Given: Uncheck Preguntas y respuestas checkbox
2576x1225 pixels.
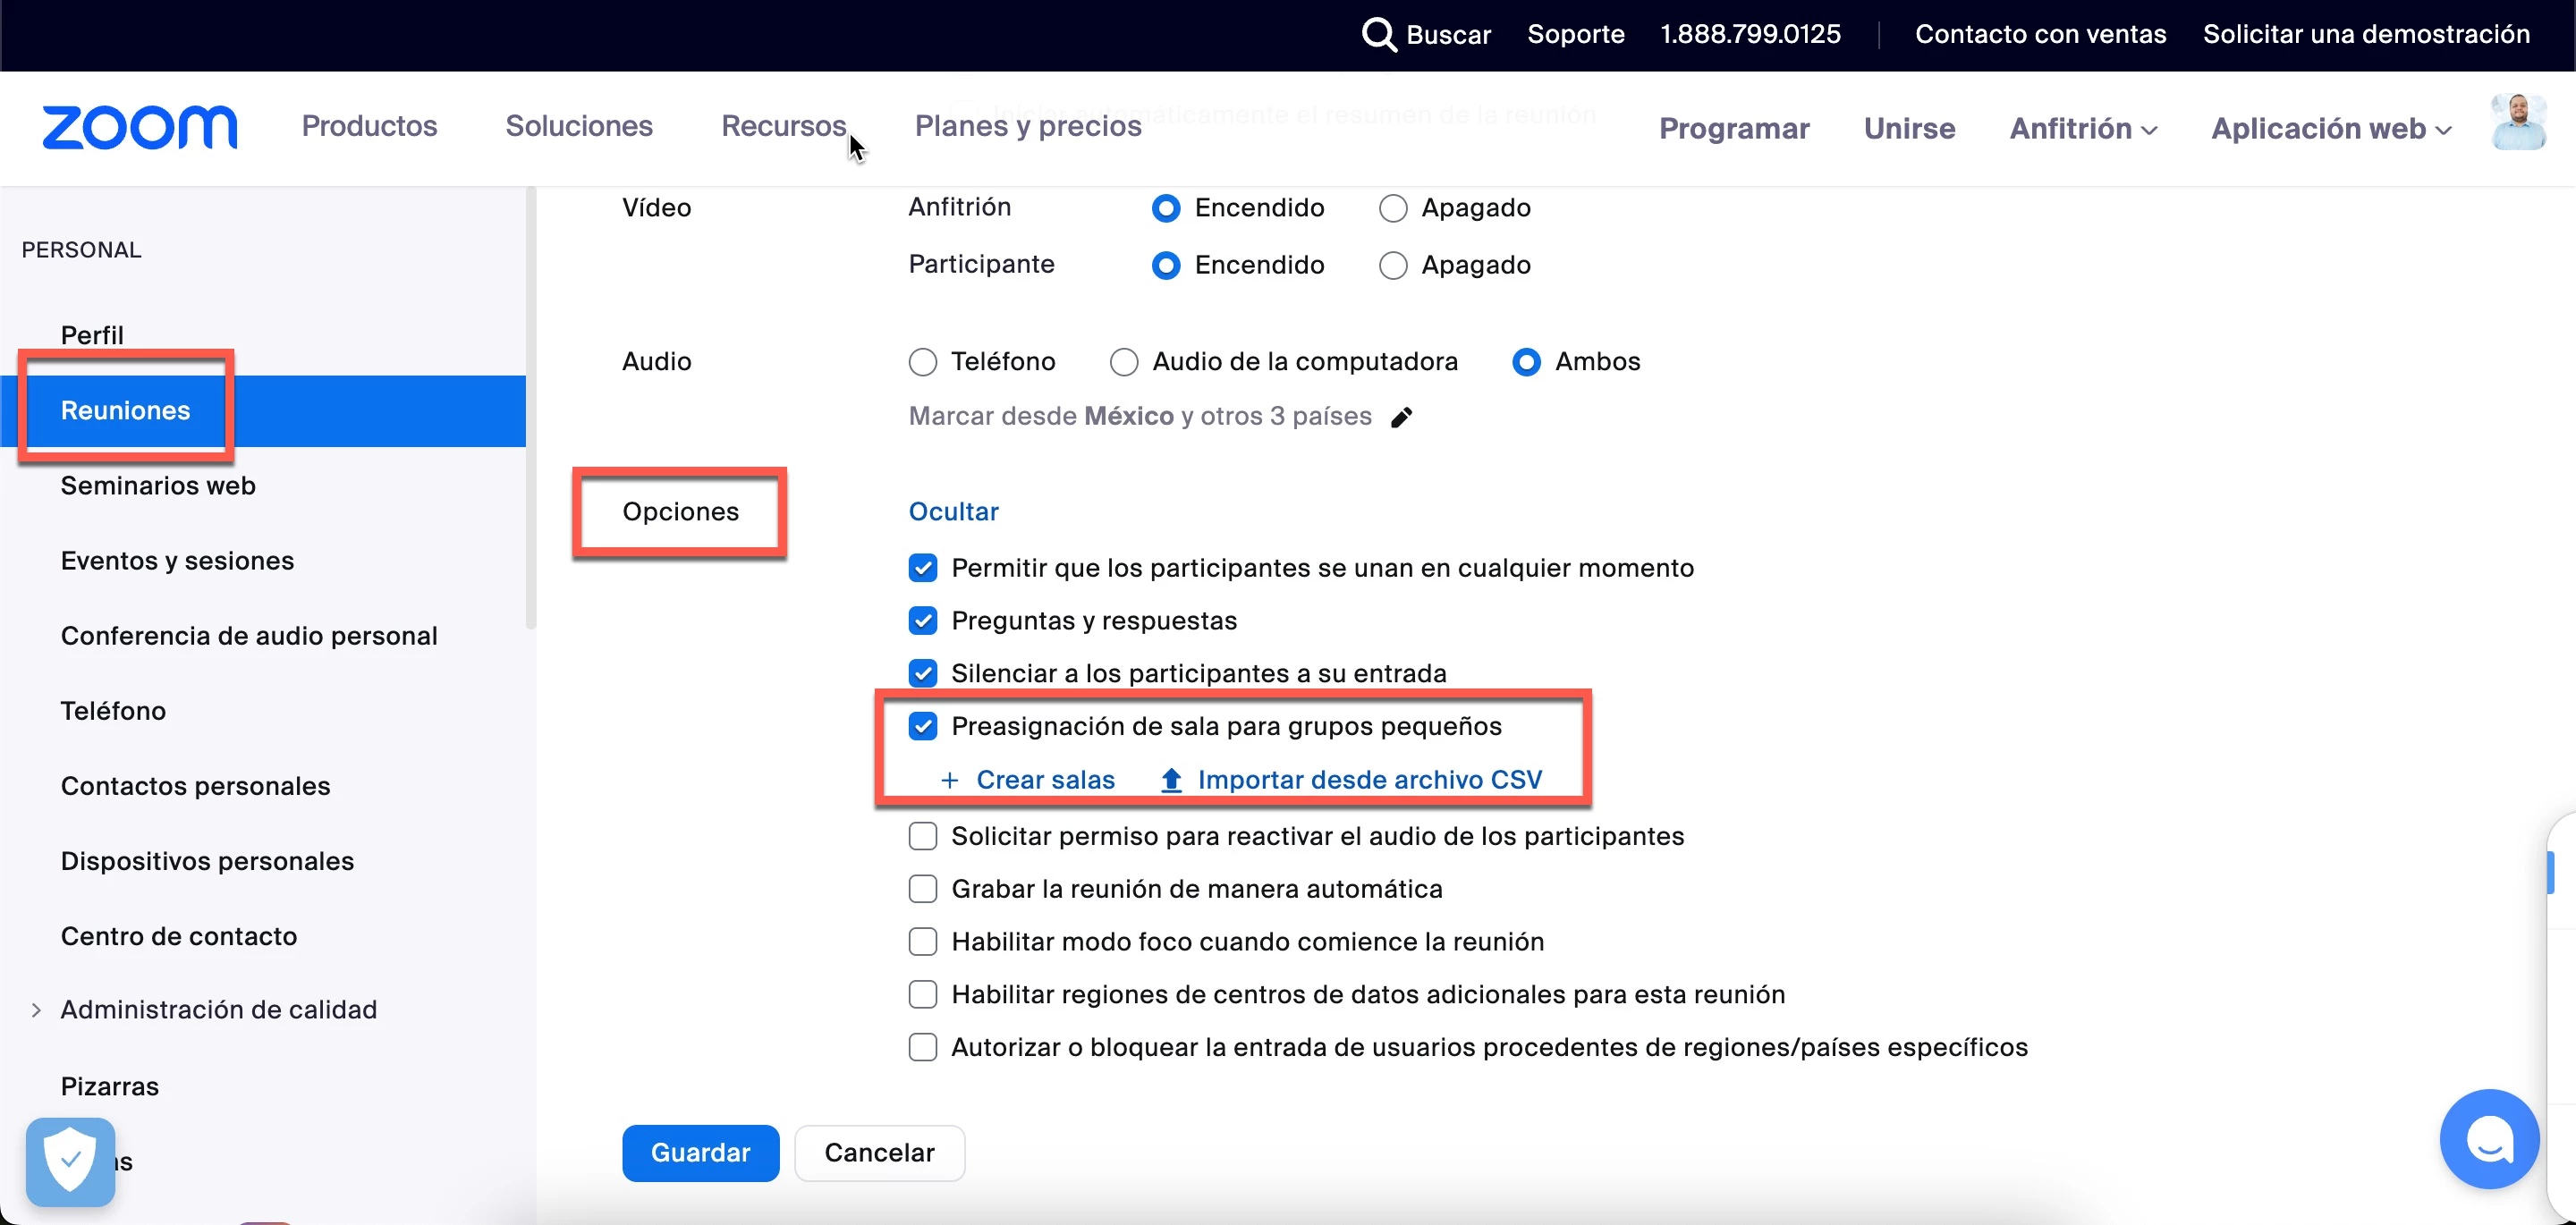Looking at the screenshot, I should coord(922,621).
